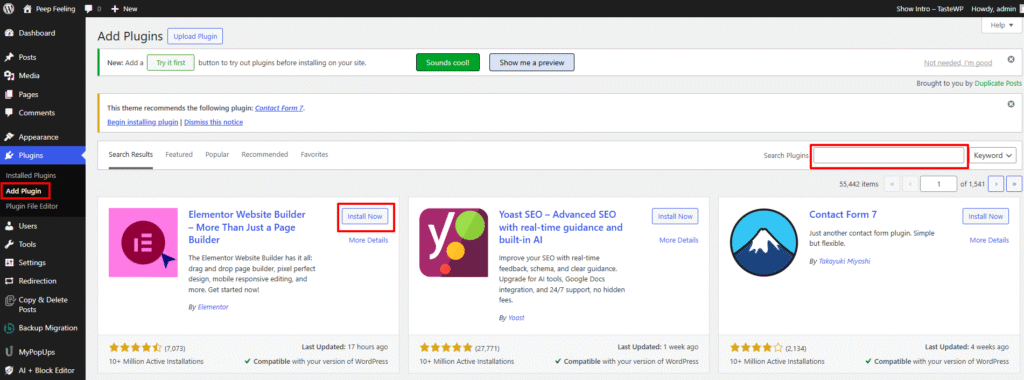Switch to Search Results tab
The height and width of the screenshot is (380, 1024).
point(131,155)
